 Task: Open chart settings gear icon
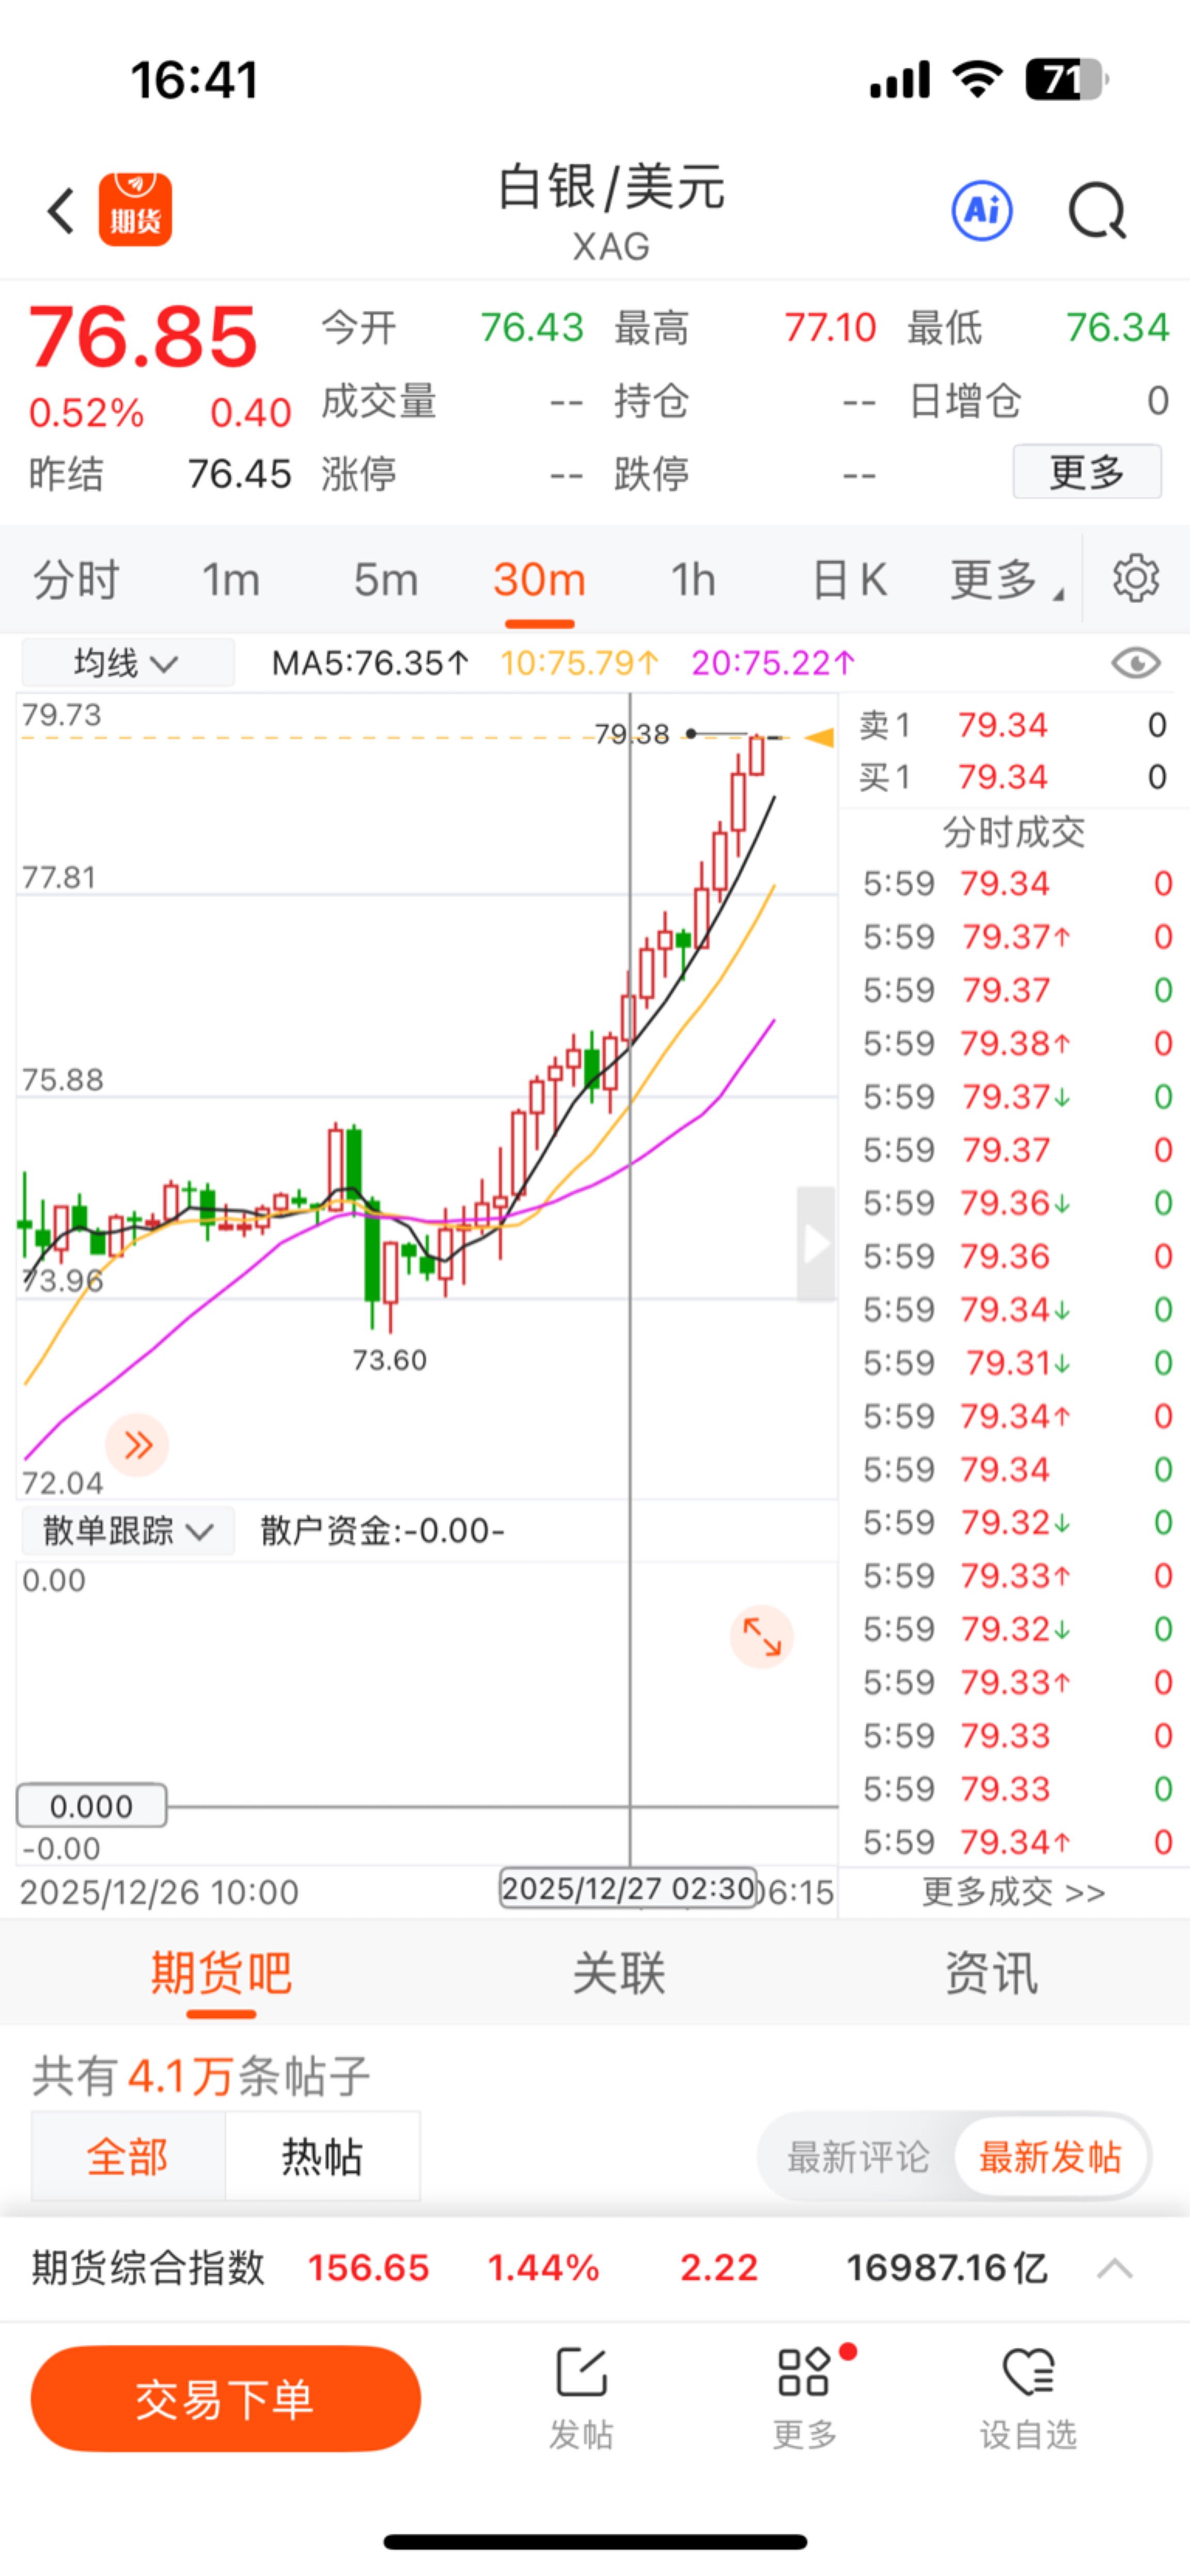tap(1135, 579)
